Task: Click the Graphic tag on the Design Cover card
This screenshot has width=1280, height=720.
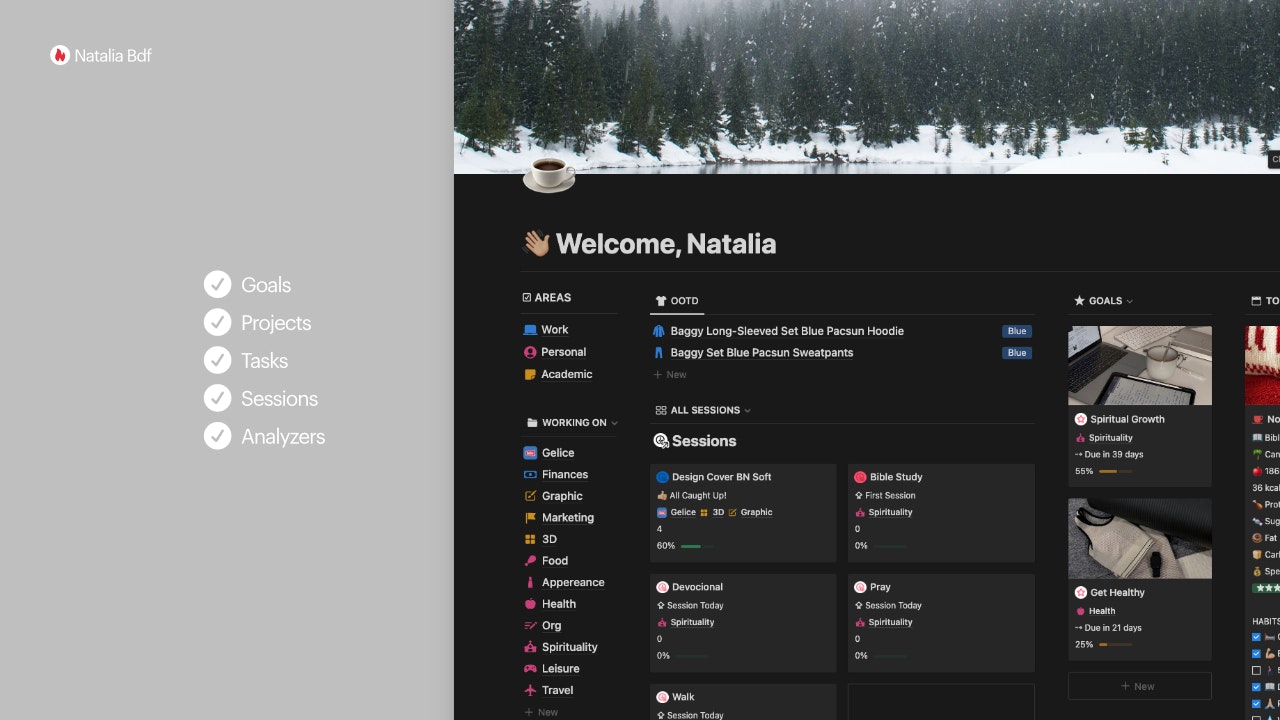Action: 756,512
